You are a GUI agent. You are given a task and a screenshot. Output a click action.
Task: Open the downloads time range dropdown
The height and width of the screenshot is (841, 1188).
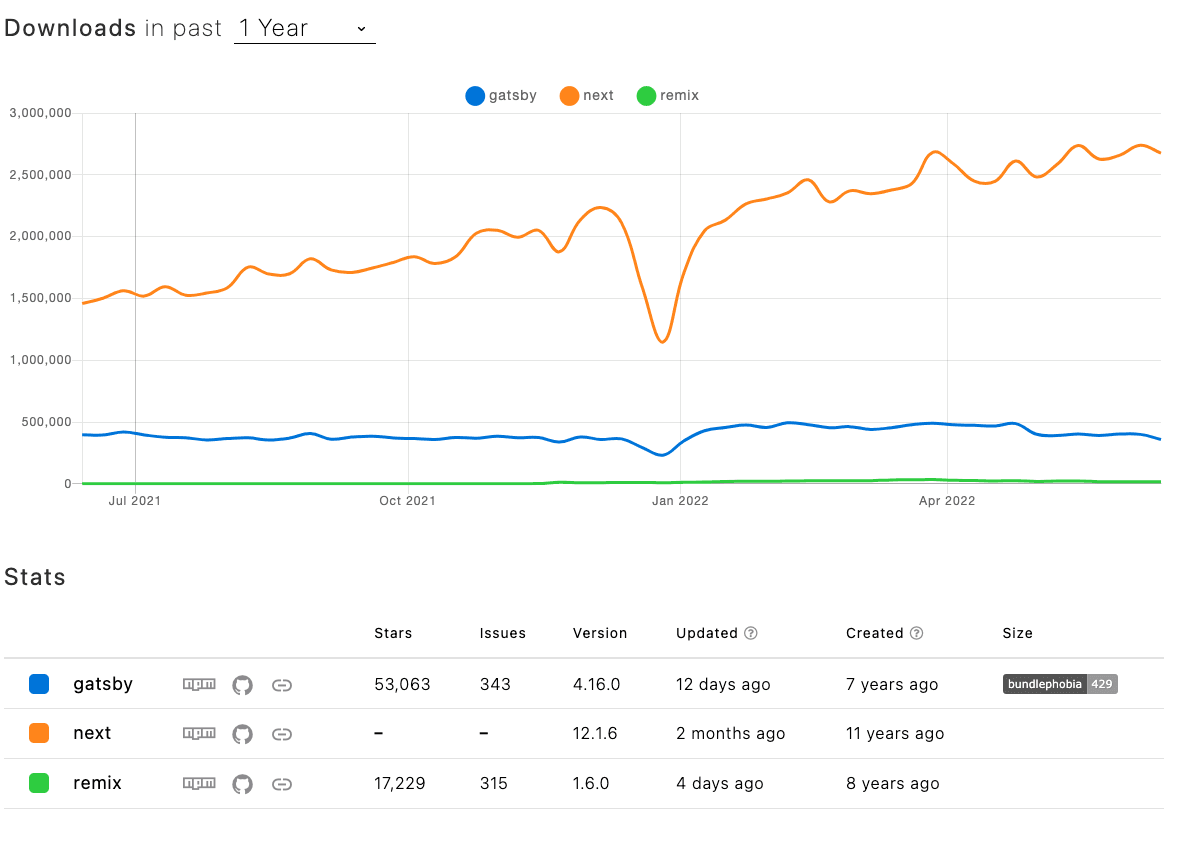point(304,28)
